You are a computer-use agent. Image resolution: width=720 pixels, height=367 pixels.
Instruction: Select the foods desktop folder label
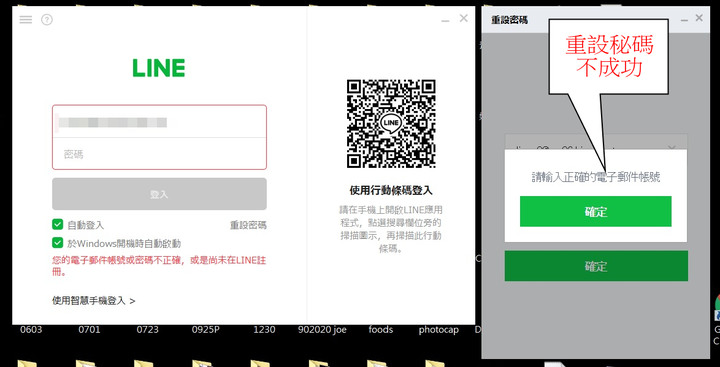(x=381, y=330)
